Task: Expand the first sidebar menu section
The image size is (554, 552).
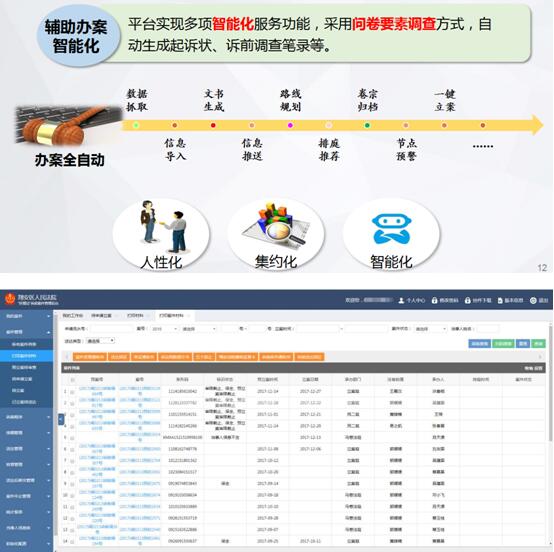Action: 26,316
